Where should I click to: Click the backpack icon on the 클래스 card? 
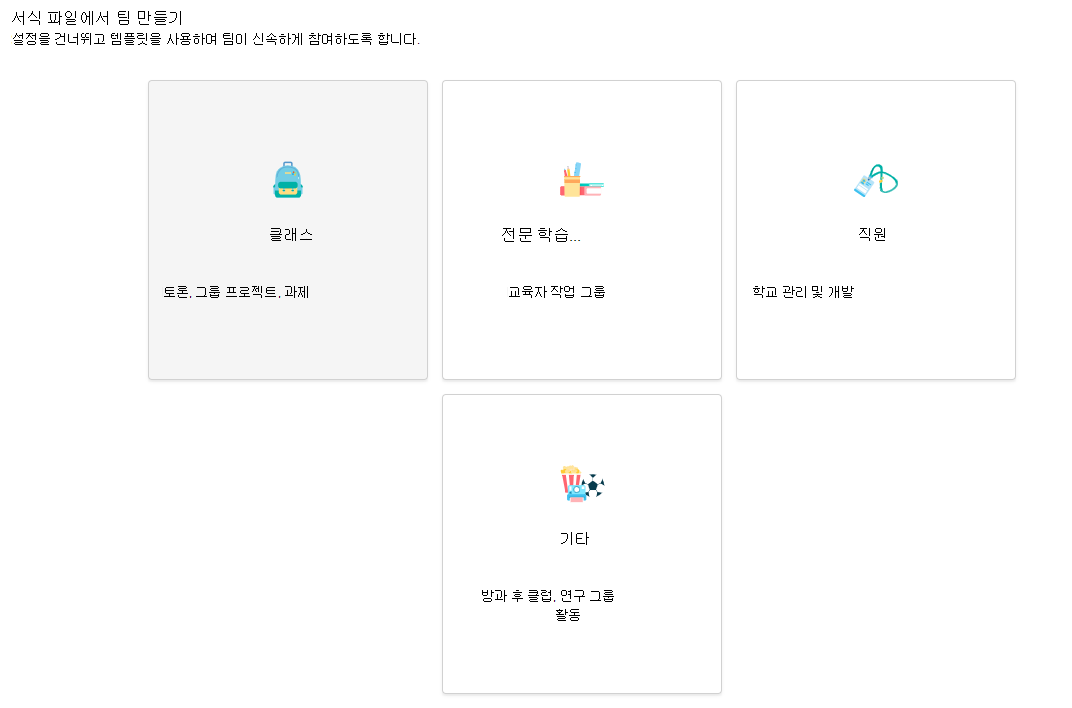[288, 180]
